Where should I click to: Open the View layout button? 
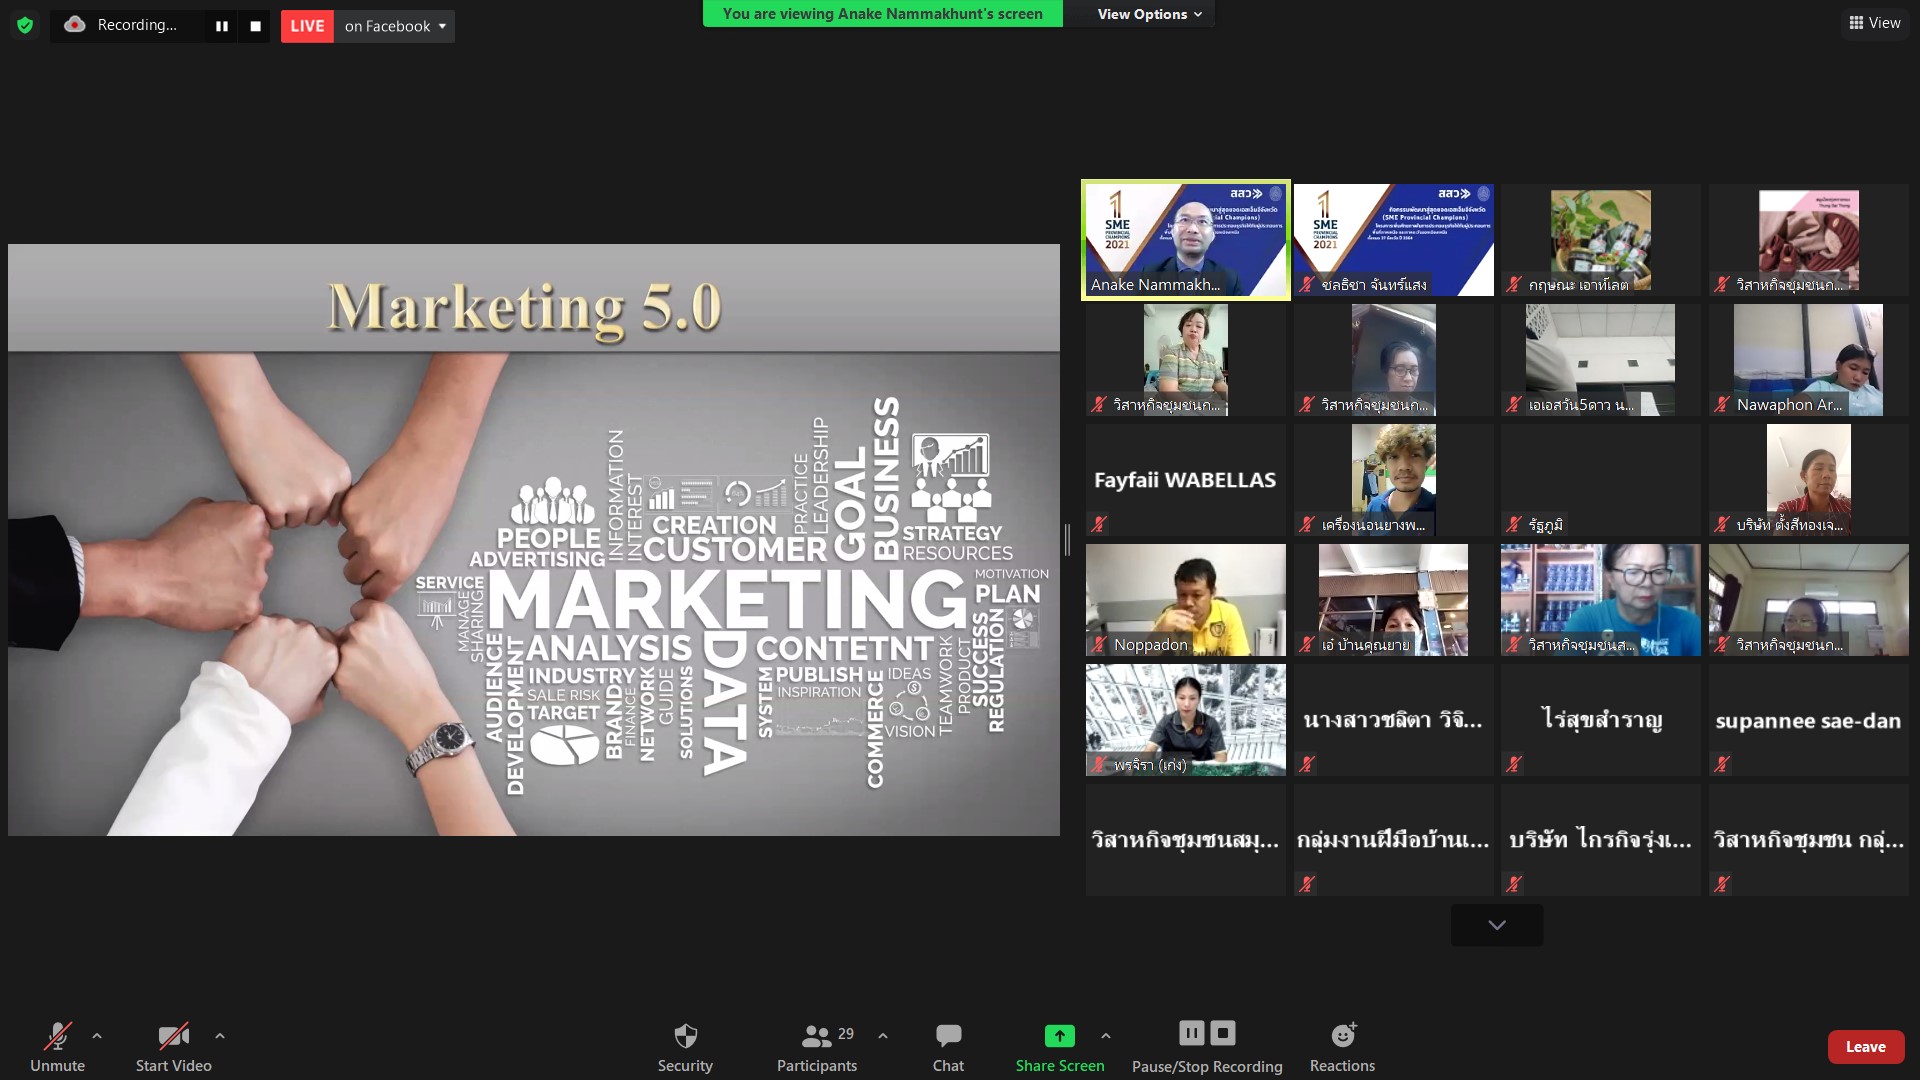click(1874, 23)
